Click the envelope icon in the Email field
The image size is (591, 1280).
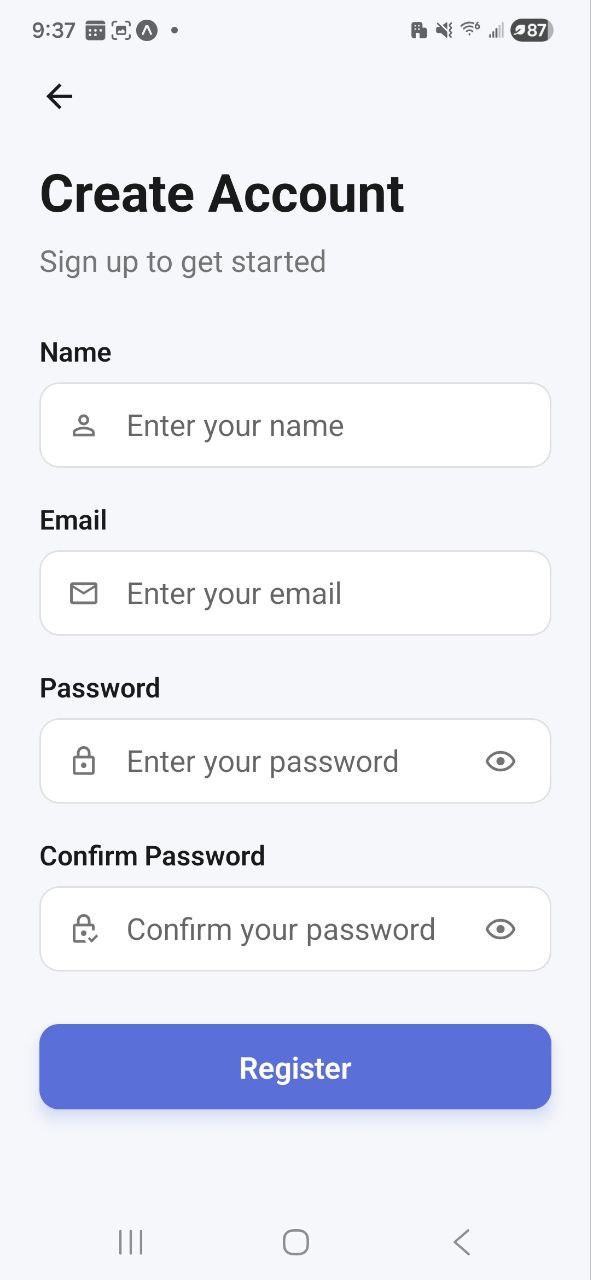point(84,593)
